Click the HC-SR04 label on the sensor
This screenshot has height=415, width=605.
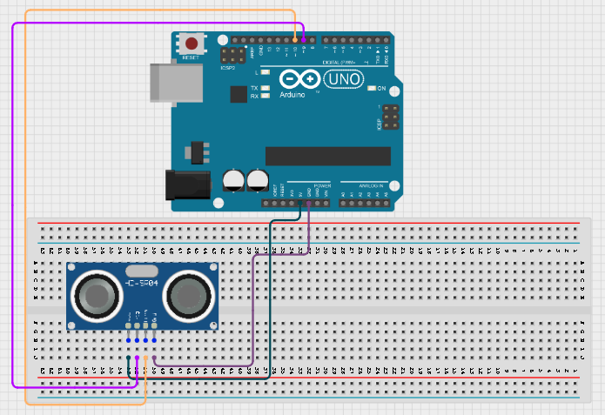[142, 283]
